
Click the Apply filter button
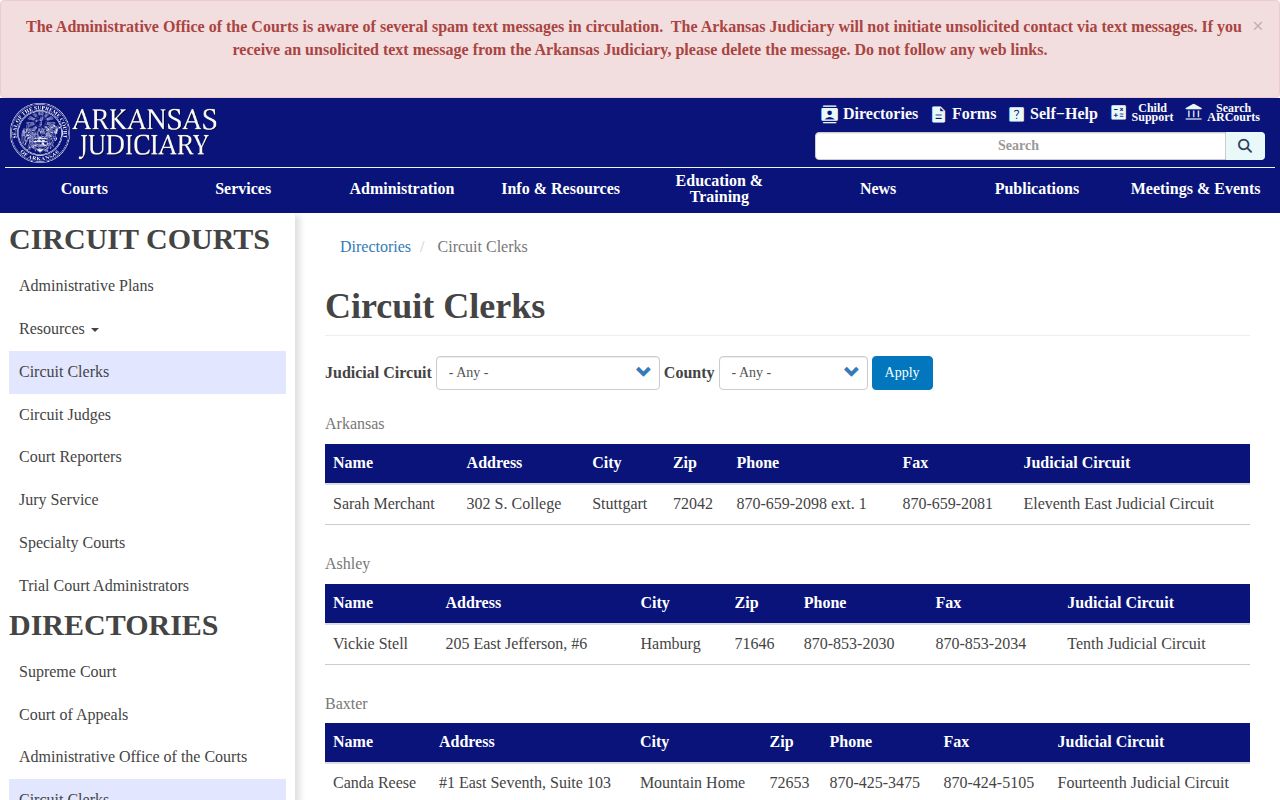[x=902, y=373]
